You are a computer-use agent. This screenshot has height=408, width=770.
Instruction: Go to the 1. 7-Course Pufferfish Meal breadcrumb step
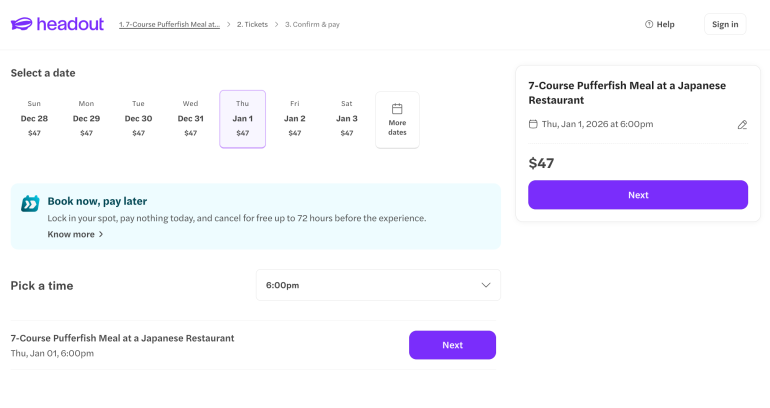169,24
